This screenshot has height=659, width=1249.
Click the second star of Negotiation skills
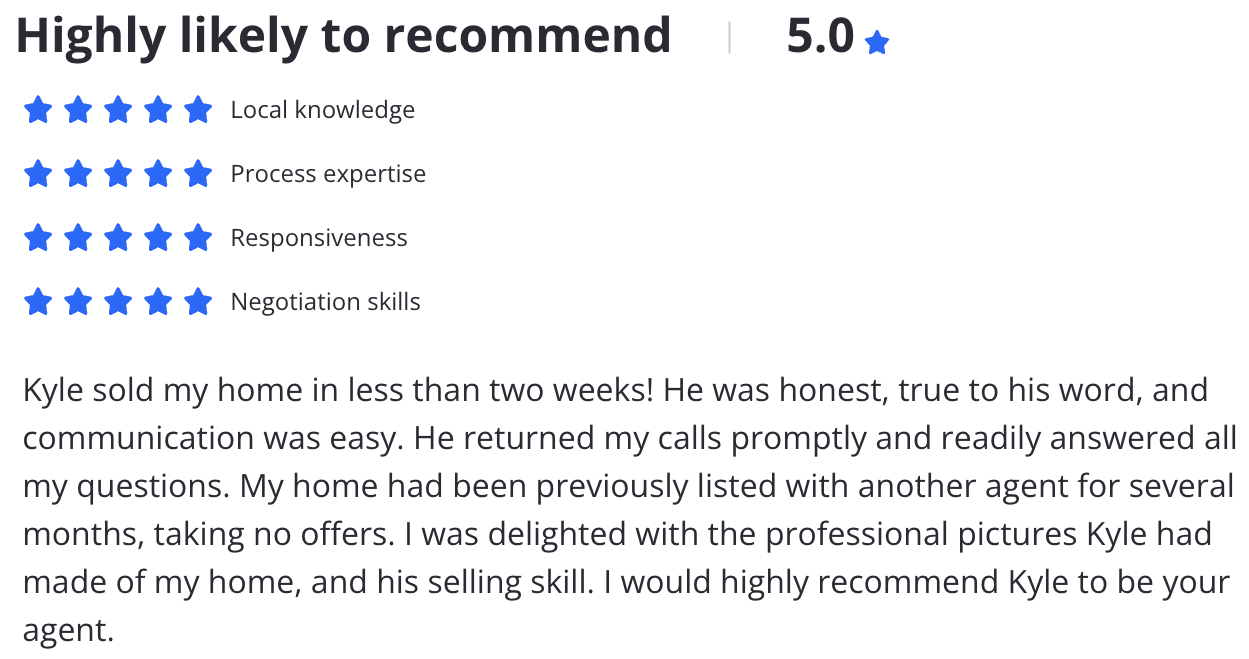[x=78, y=302]
